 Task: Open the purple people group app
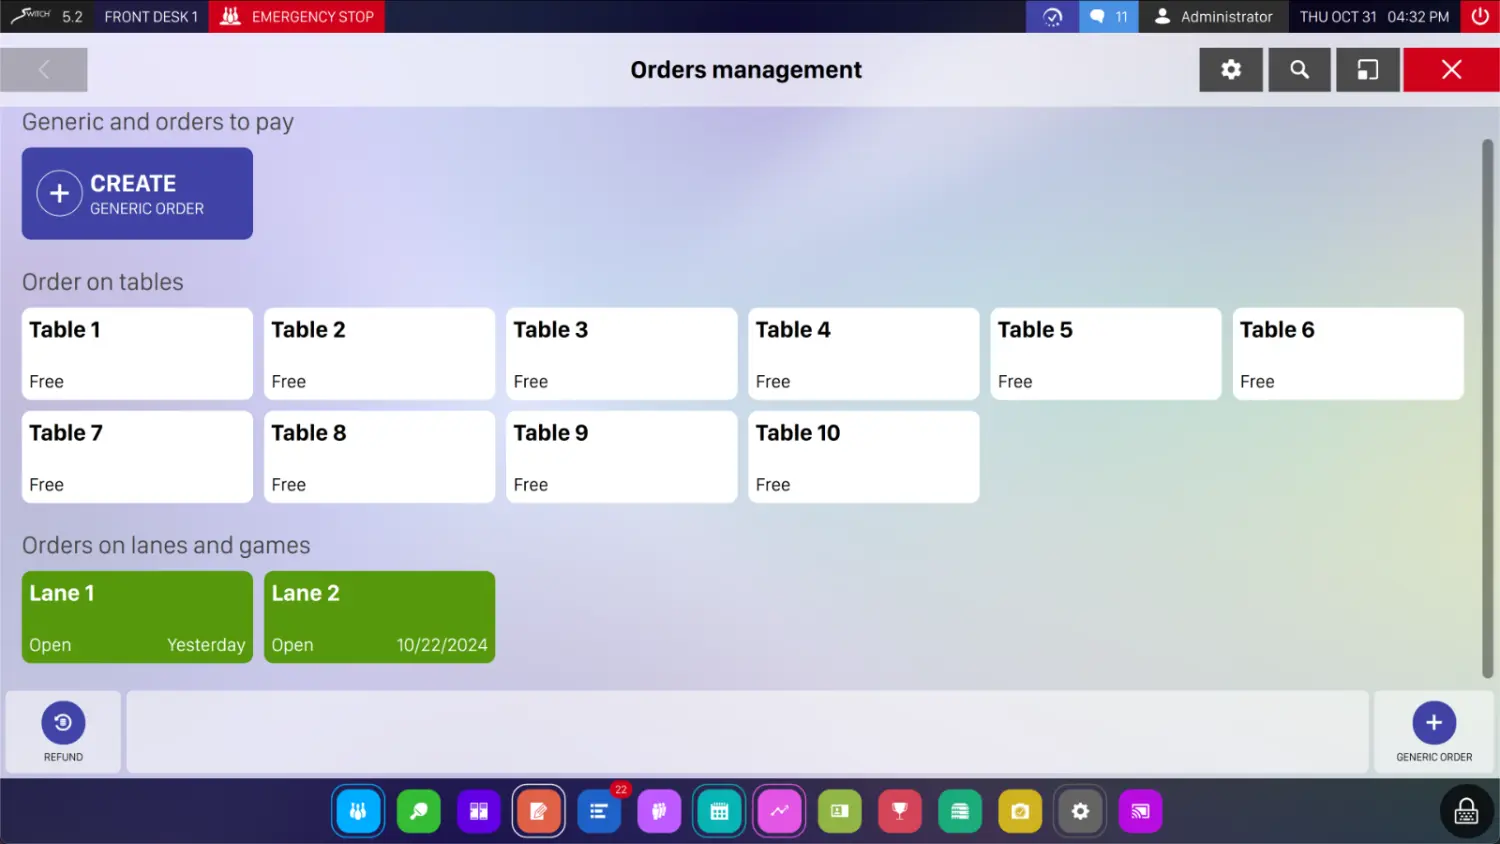tap(659, 811)
